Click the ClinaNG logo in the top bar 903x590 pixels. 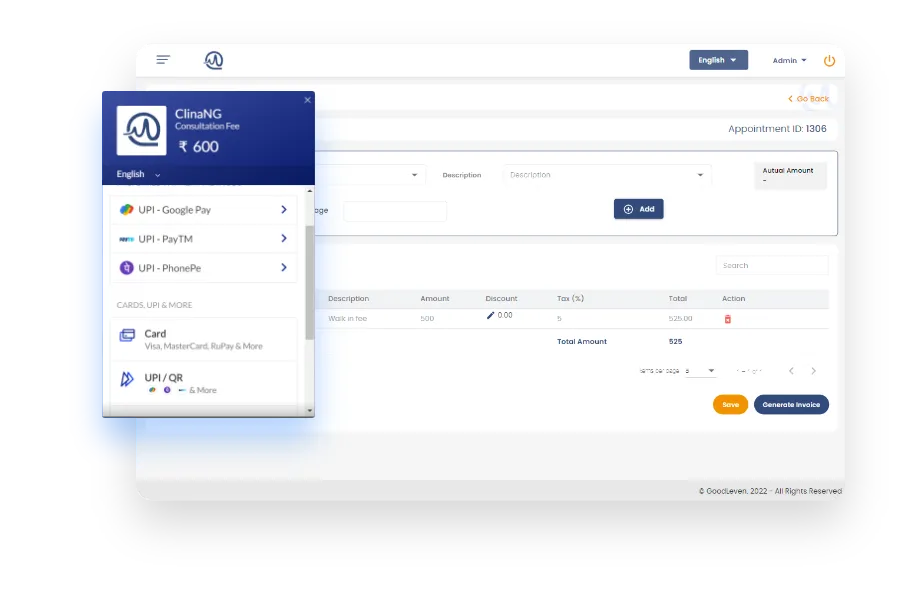213,59
